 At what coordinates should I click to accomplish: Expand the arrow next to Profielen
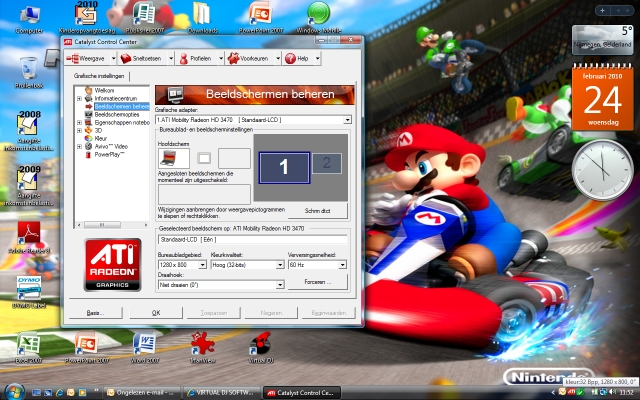click(221, 58)
